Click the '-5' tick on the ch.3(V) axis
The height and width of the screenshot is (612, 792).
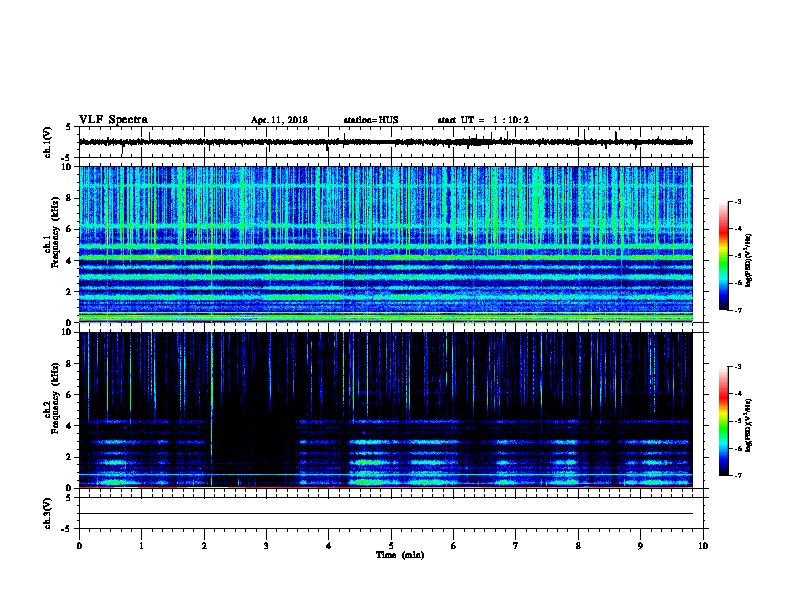(66, 529)
